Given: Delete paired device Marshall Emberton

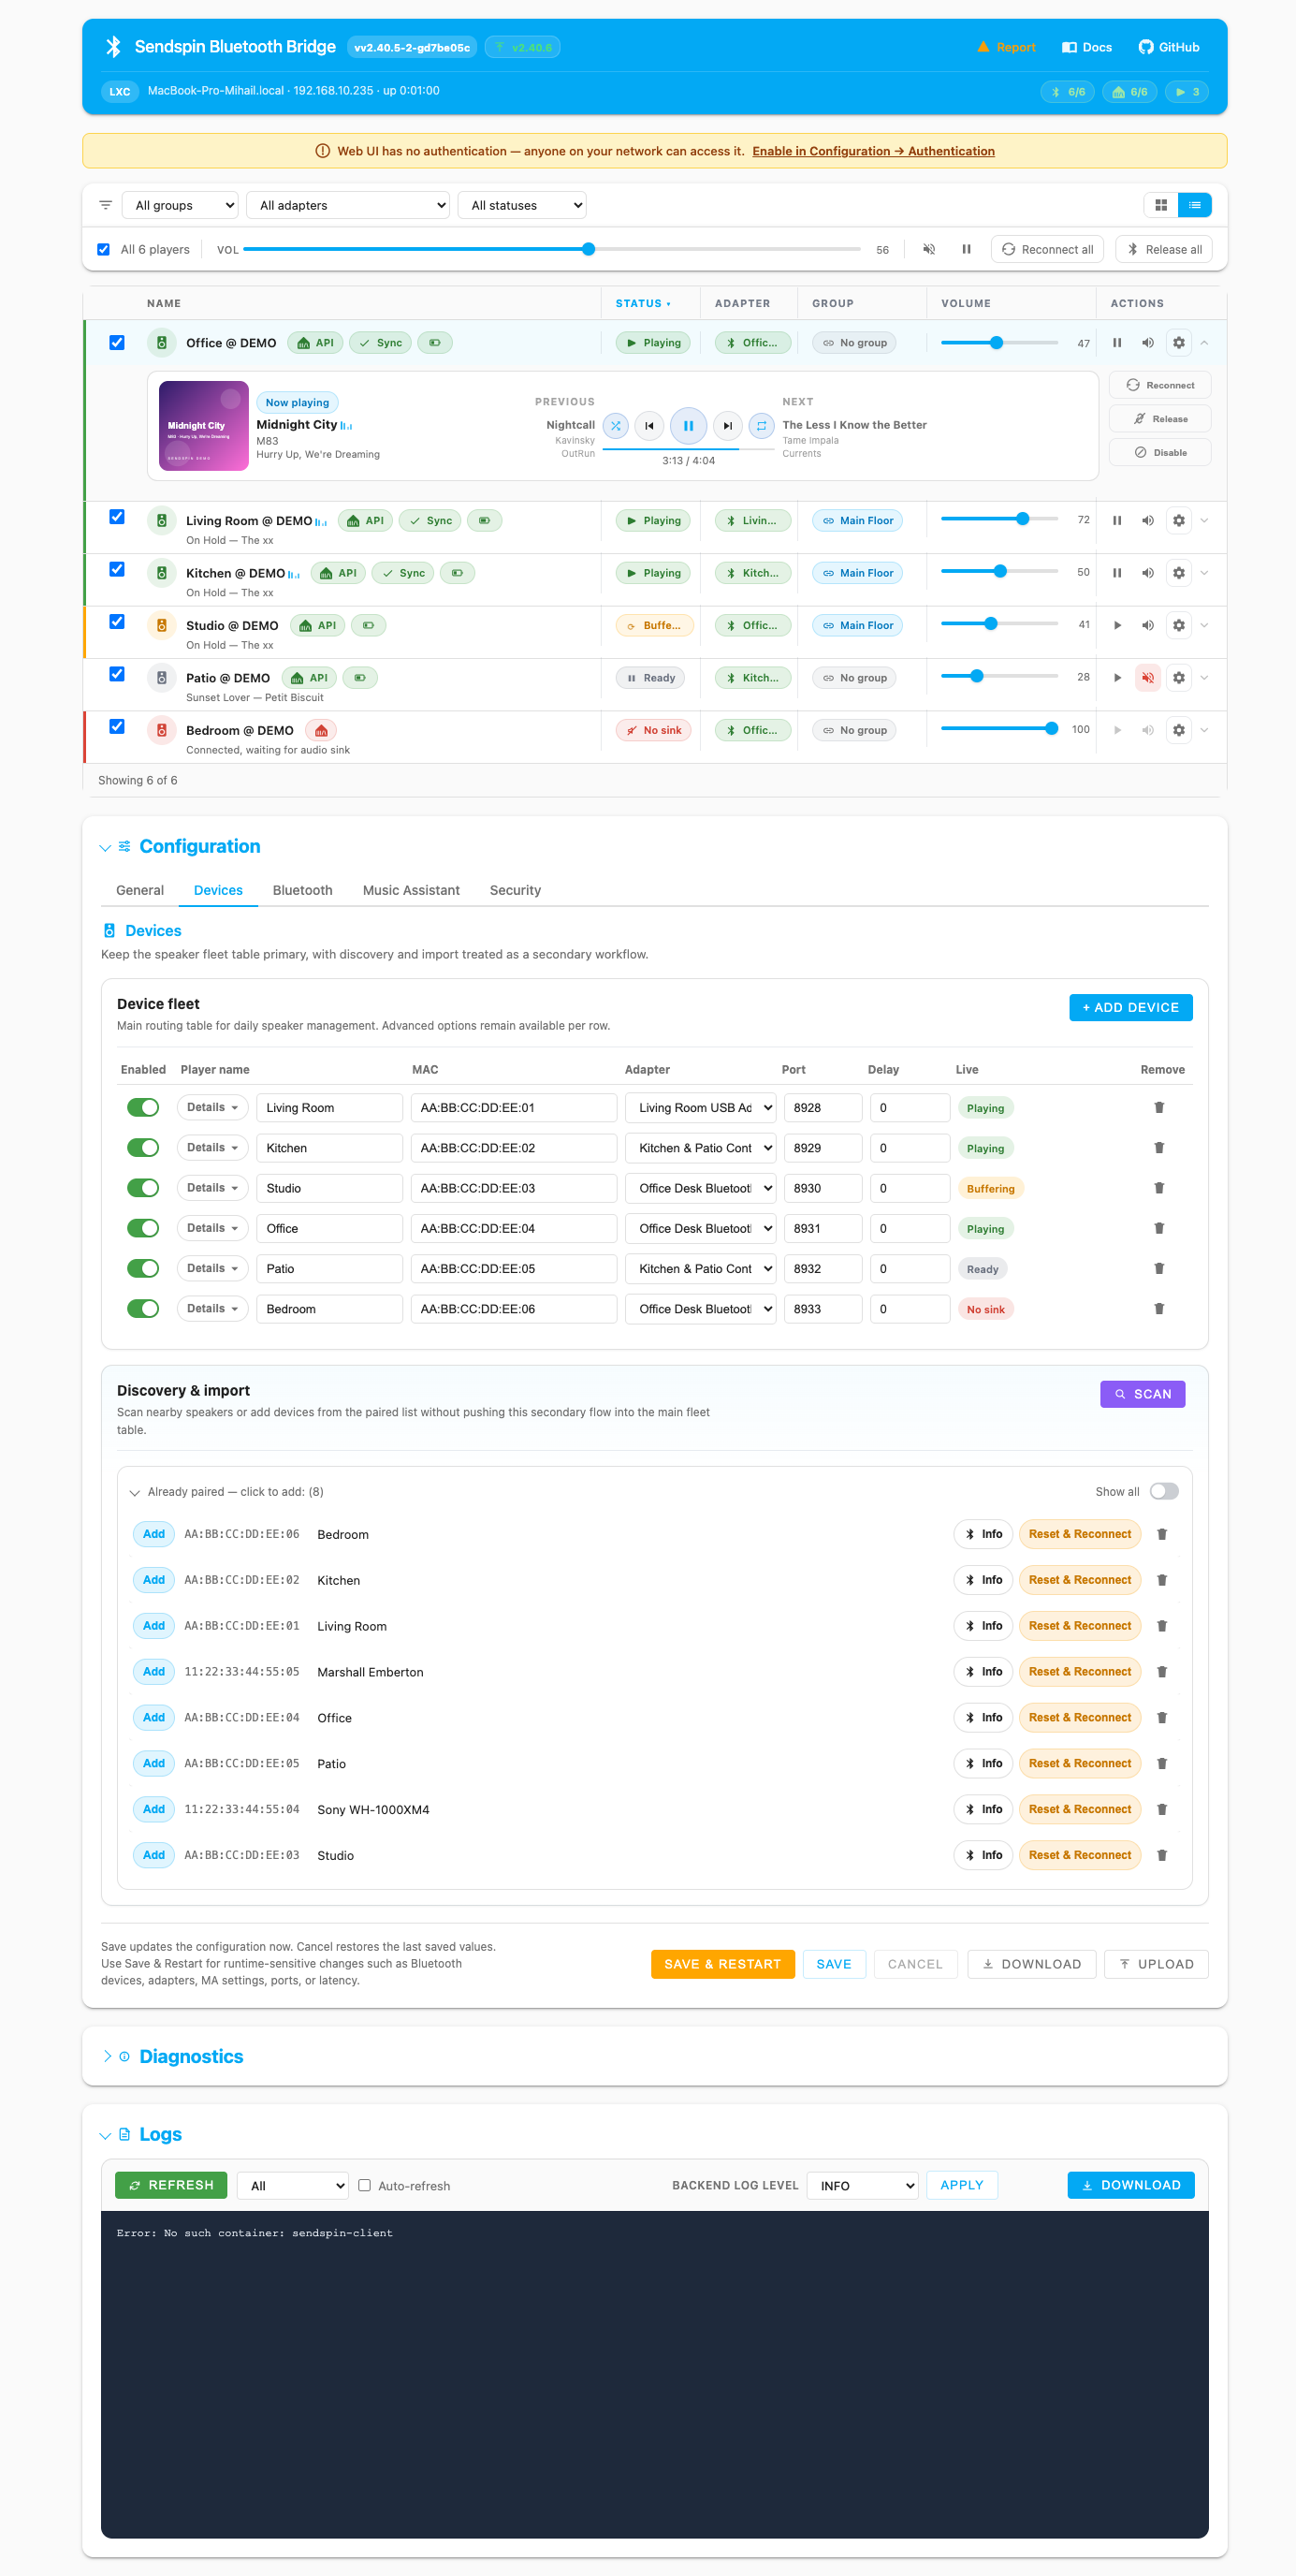Looking at the screenshot, I should (1162, 1672).
